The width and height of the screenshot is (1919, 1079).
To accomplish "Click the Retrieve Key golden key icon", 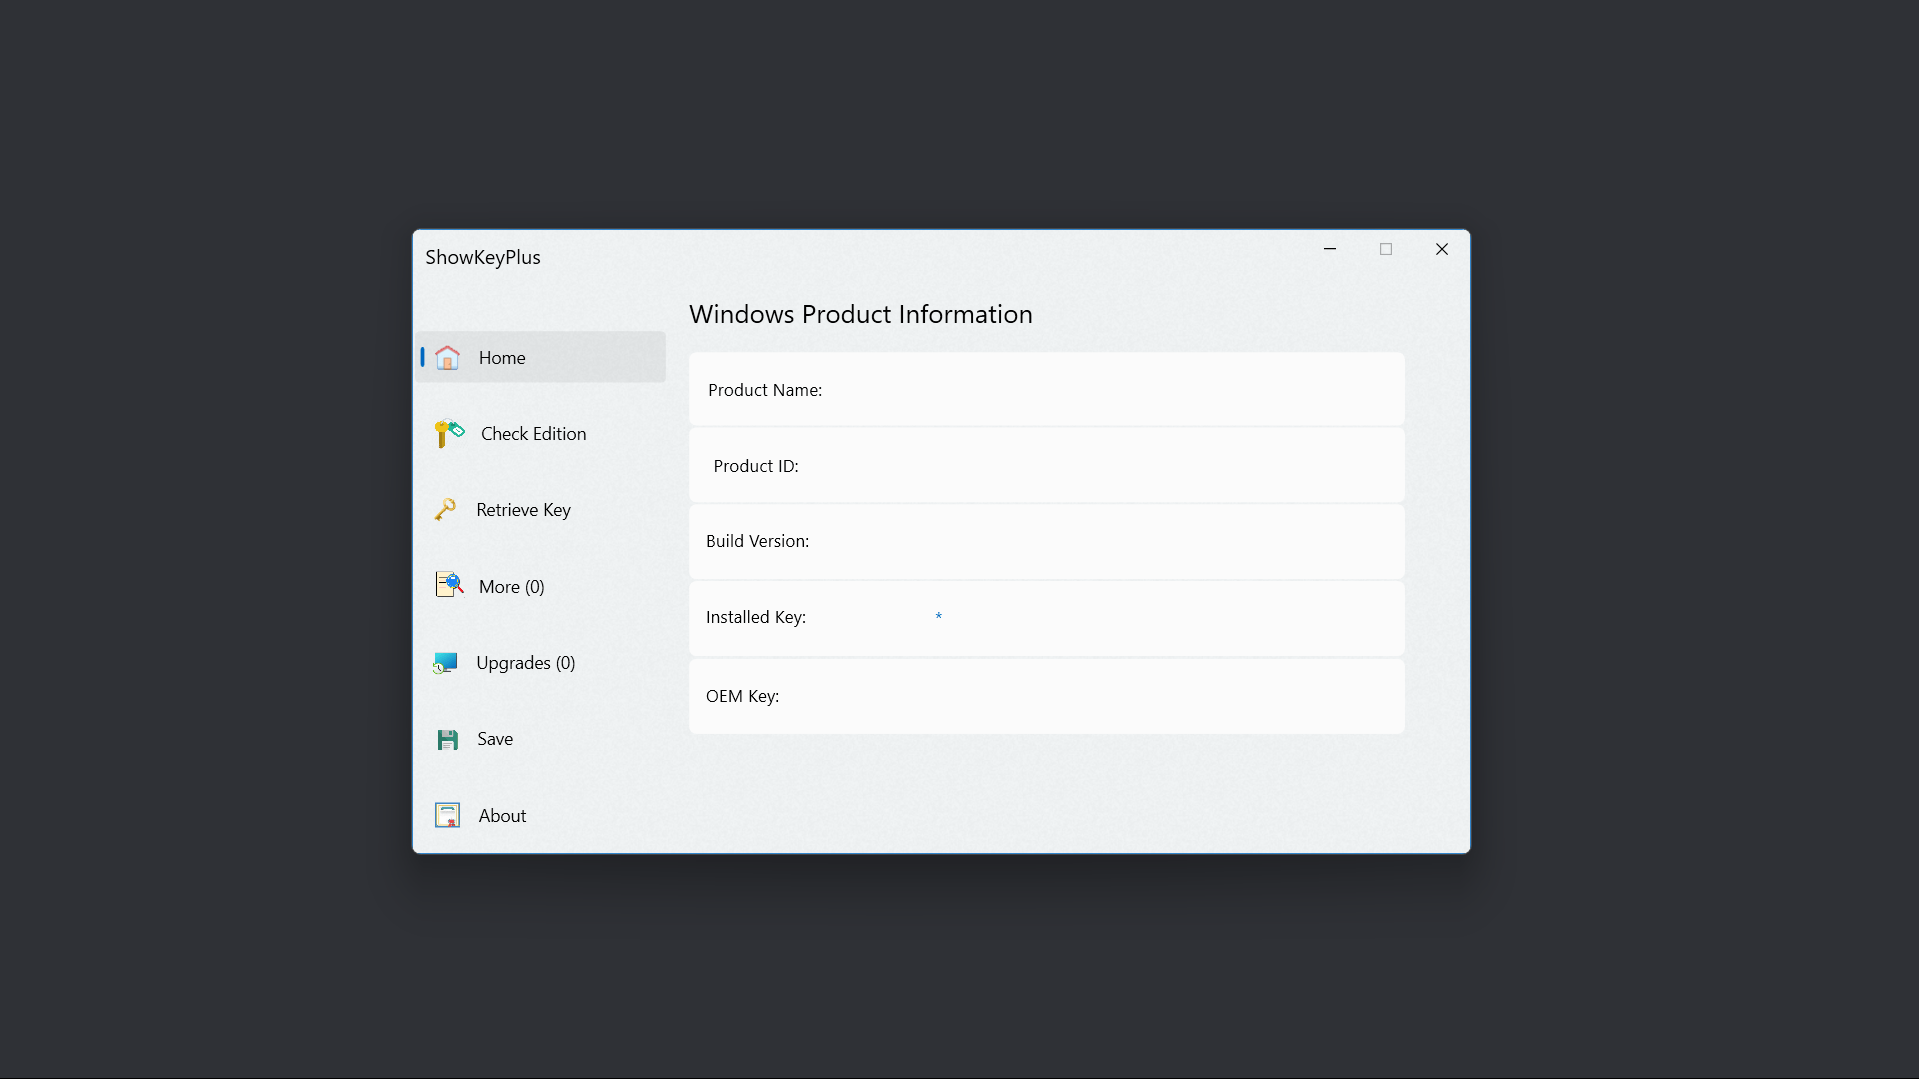I will (445, 510).
